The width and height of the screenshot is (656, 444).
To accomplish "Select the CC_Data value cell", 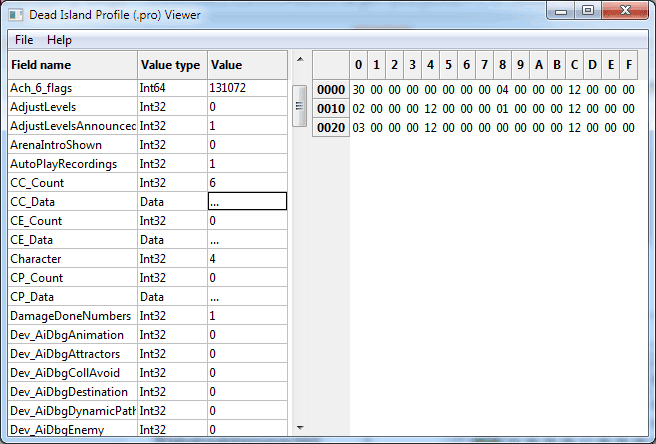I will 246,201.
